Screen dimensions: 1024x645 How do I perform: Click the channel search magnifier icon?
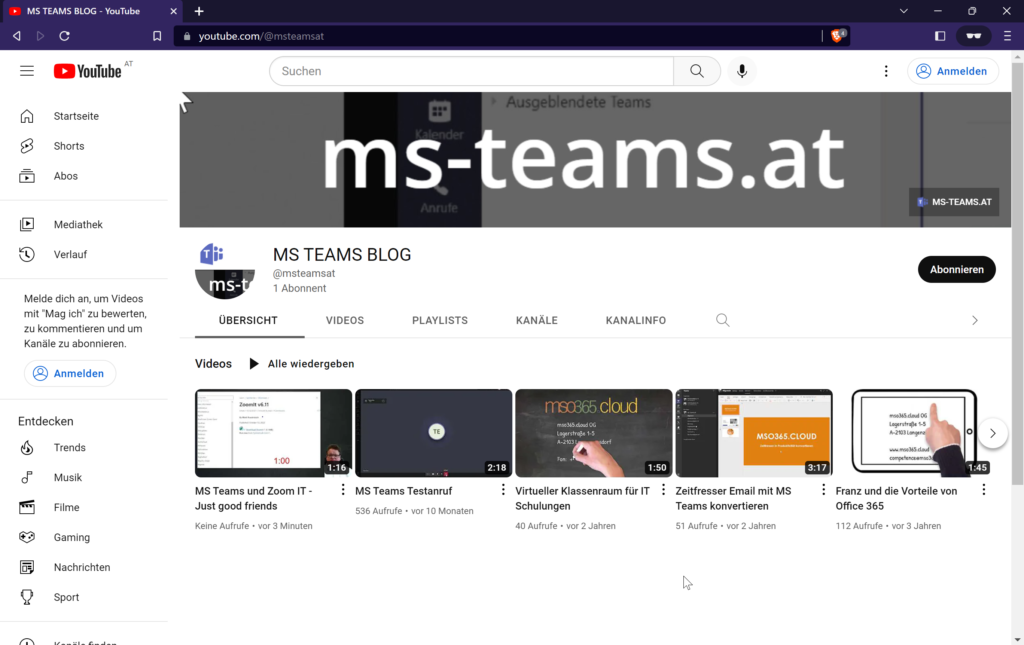[722, 321]
